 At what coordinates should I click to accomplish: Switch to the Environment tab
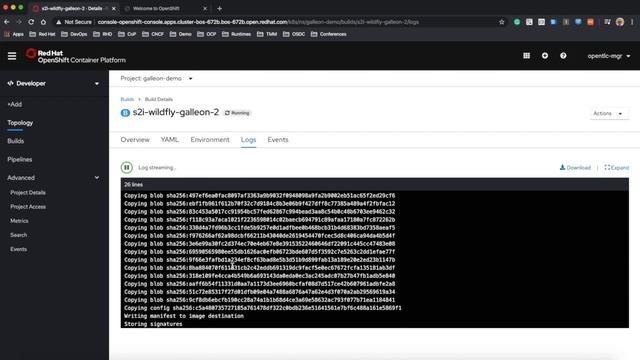pos(210,140)
